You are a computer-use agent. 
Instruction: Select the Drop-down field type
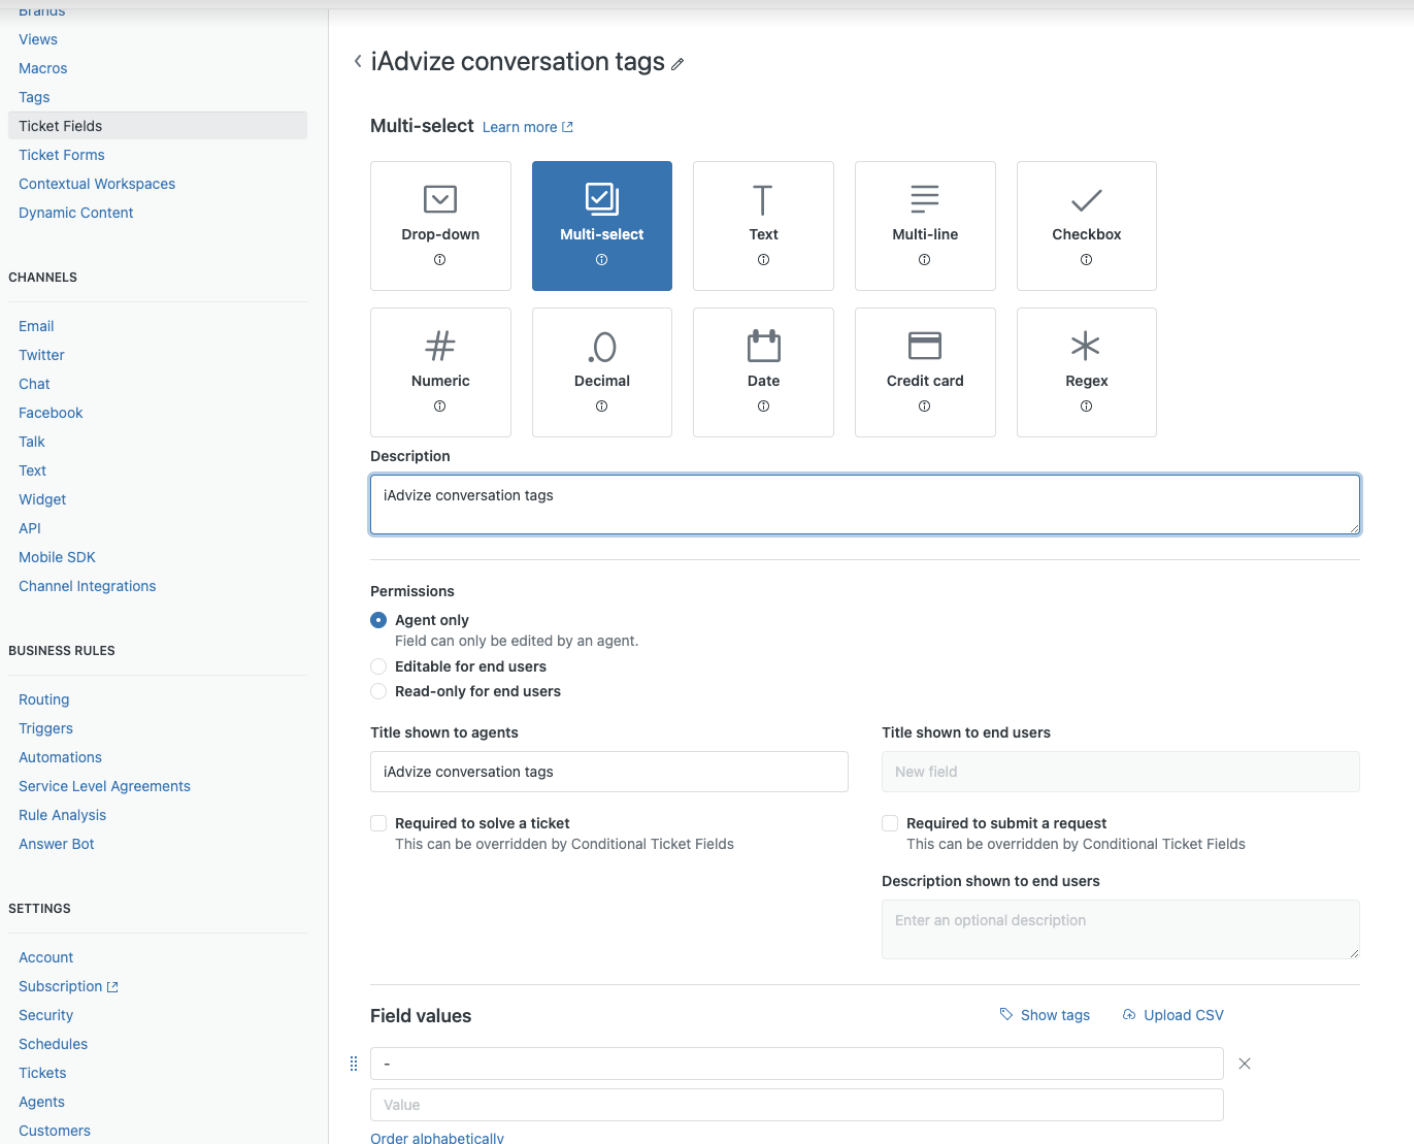point(440,226)
